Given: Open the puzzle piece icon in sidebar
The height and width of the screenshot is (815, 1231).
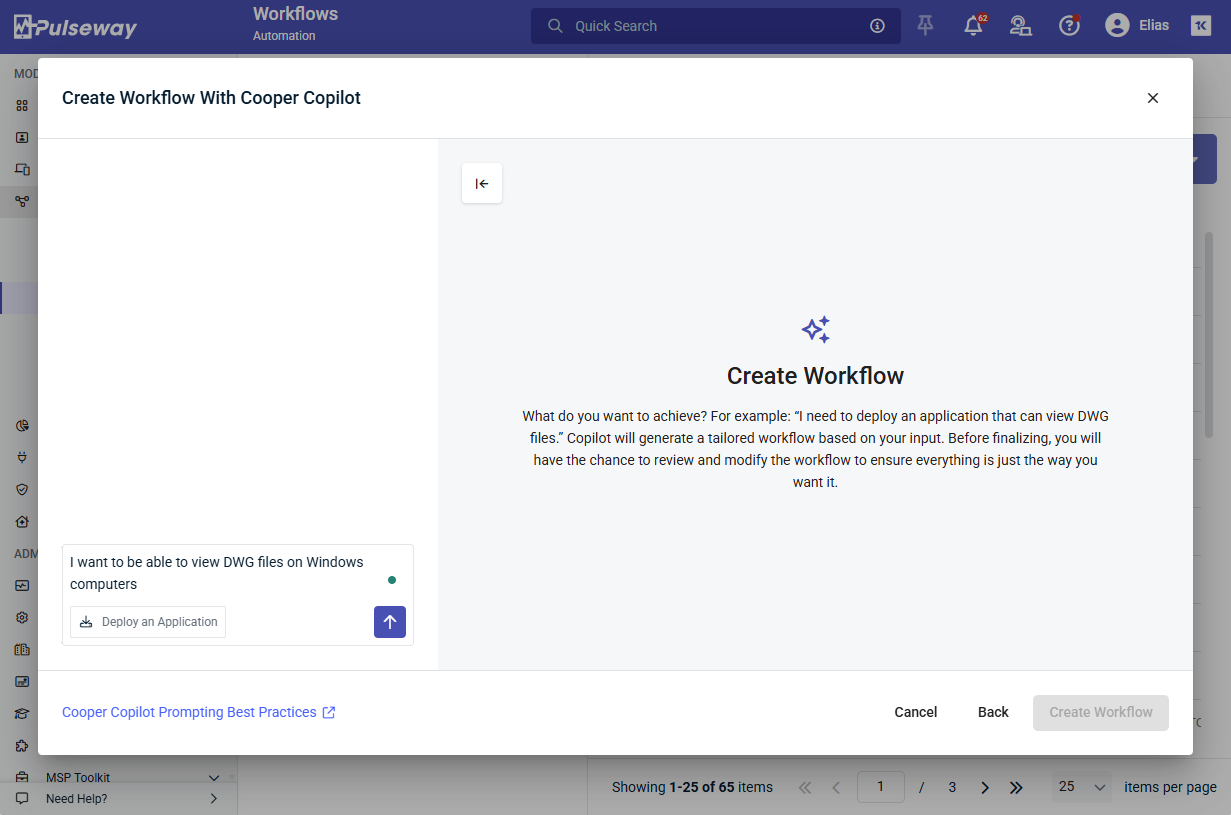Looking at the screenshot, I should (x=22, y=745).
